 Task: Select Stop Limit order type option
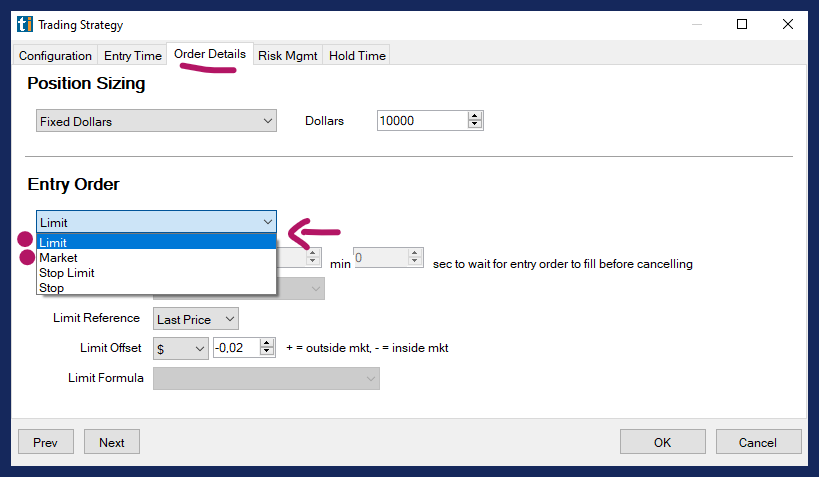click(155, 273)
